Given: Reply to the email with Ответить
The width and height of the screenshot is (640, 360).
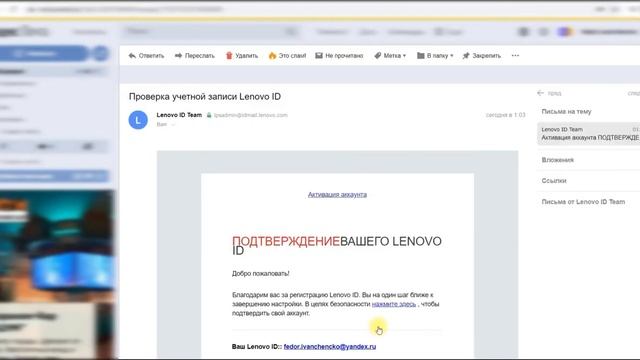Looking at the screenshot, I should point(146,56).
